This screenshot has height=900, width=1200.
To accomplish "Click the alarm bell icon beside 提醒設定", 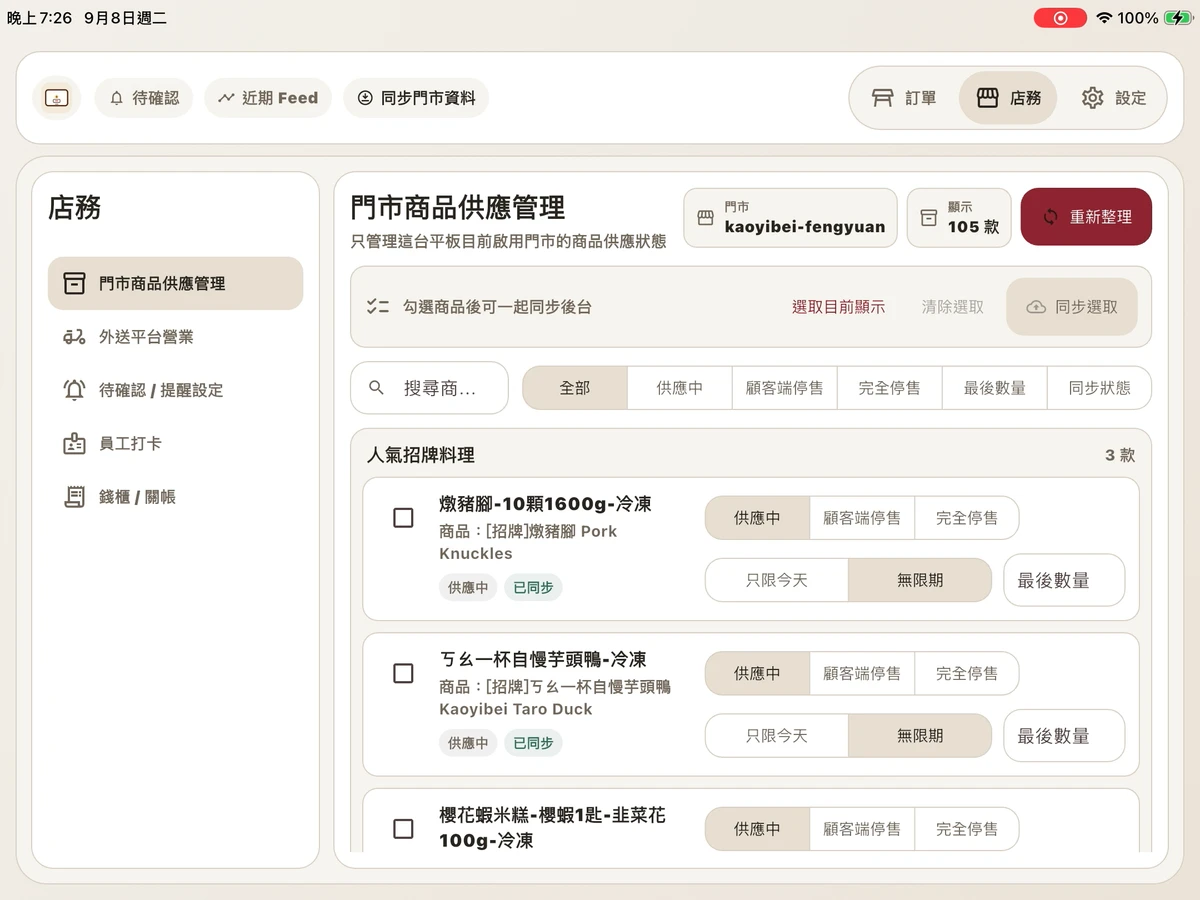I will tap(74, 390).
